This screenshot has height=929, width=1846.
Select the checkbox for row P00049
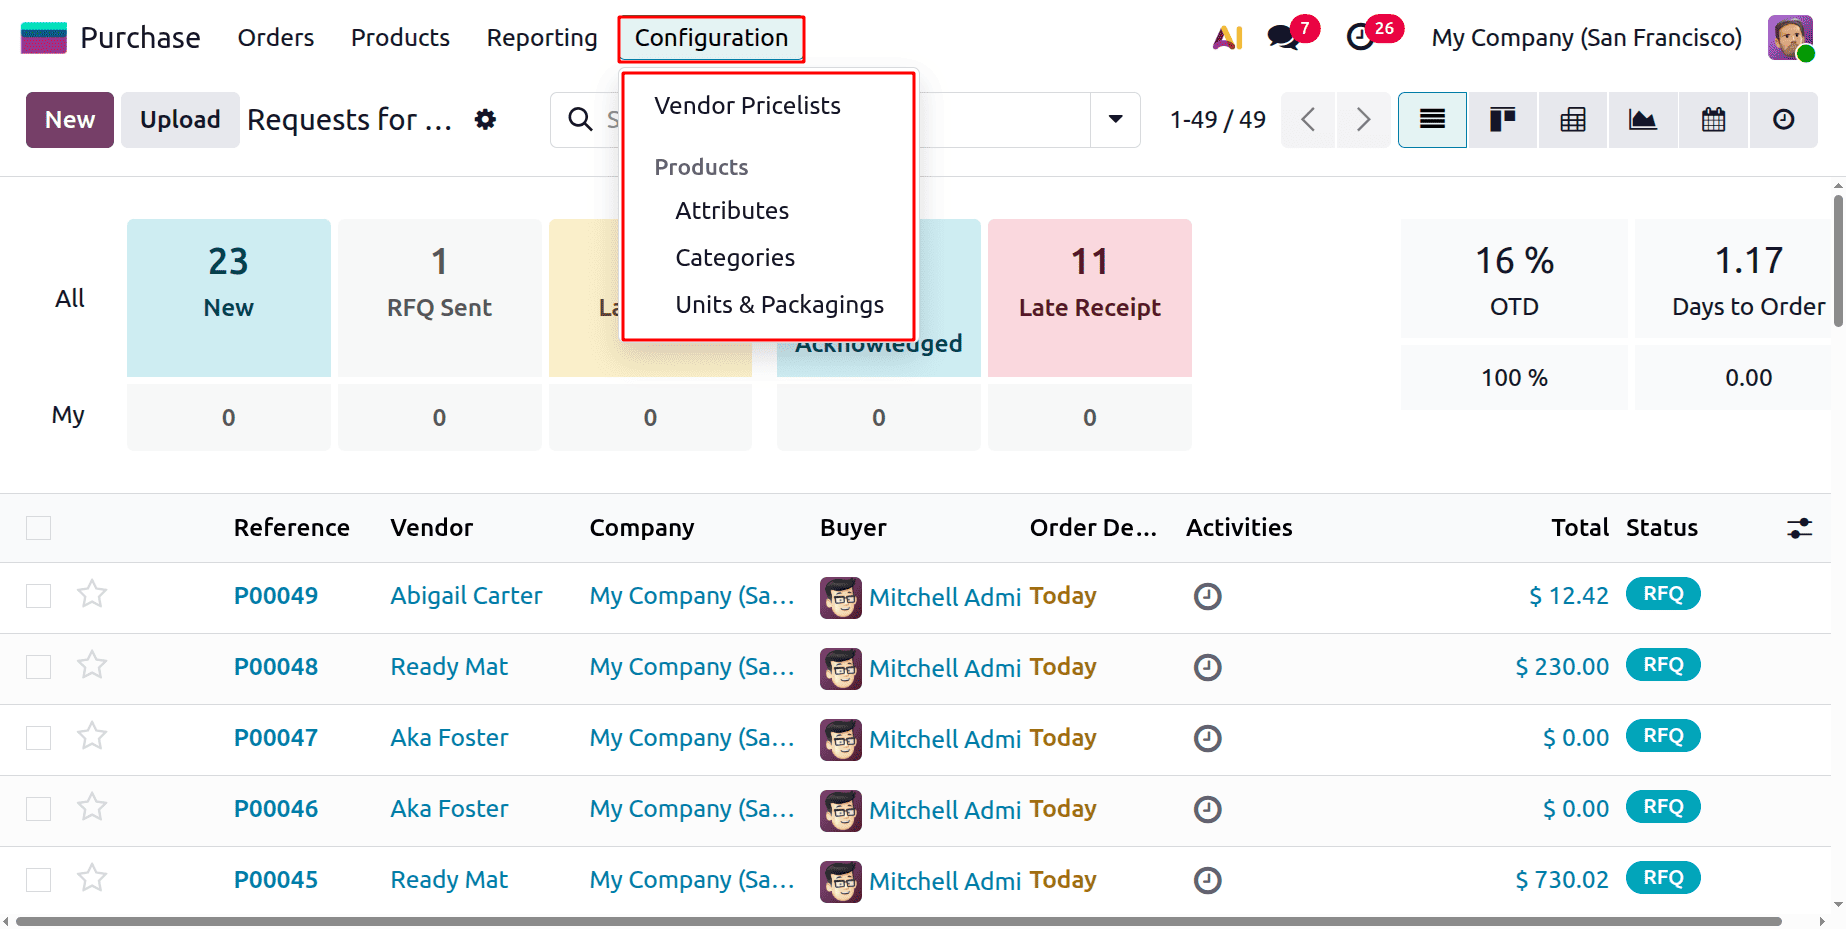38,595
